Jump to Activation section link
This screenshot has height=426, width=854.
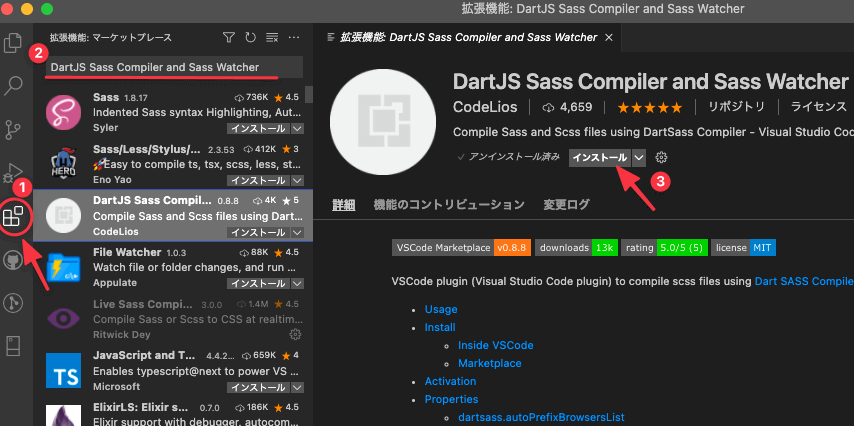pos(450,381)
